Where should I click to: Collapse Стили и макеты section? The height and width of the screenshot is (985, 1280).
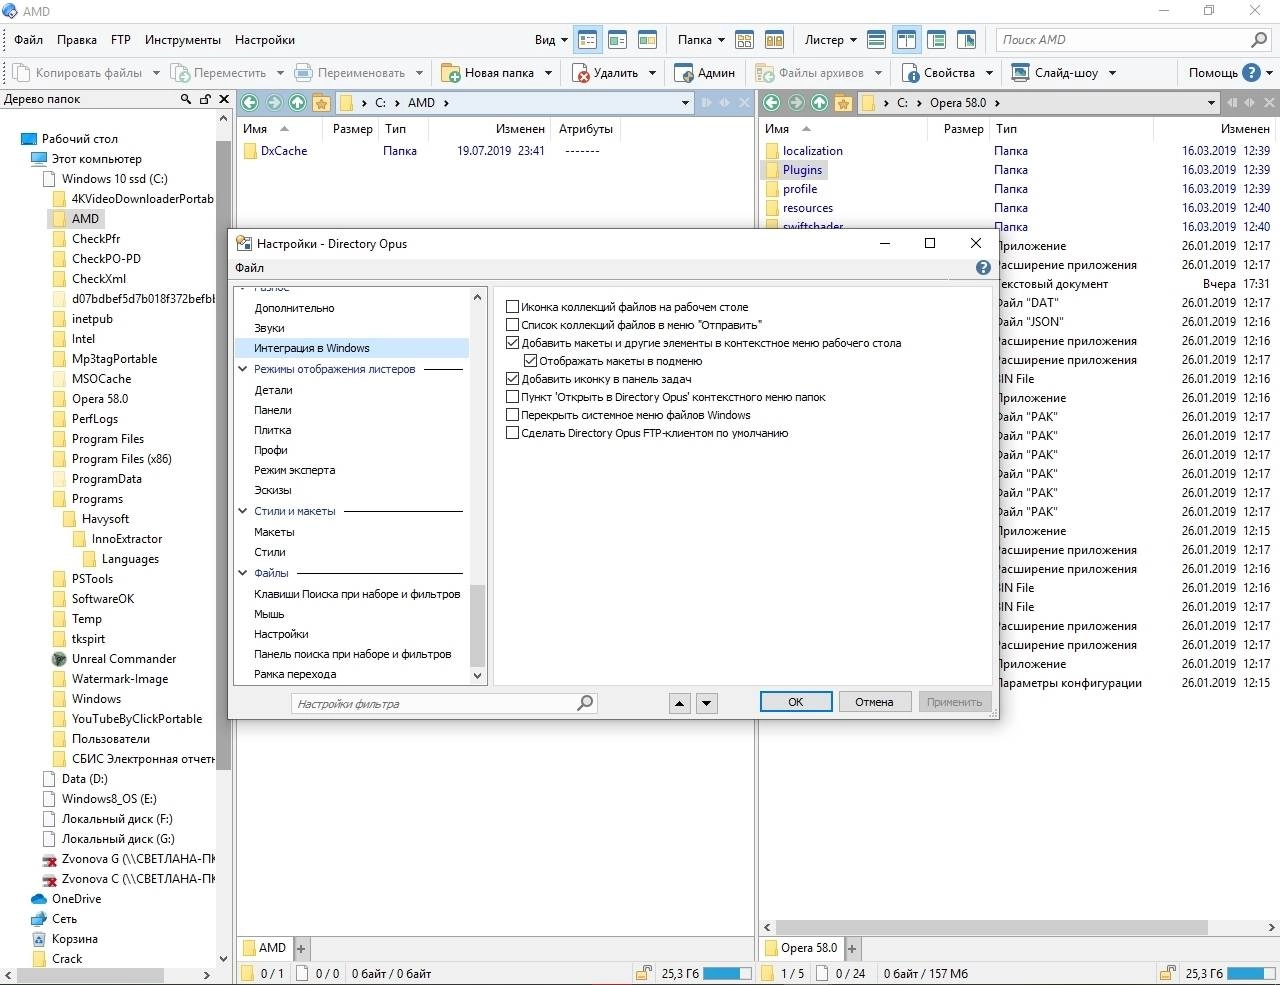coord(243,511)
